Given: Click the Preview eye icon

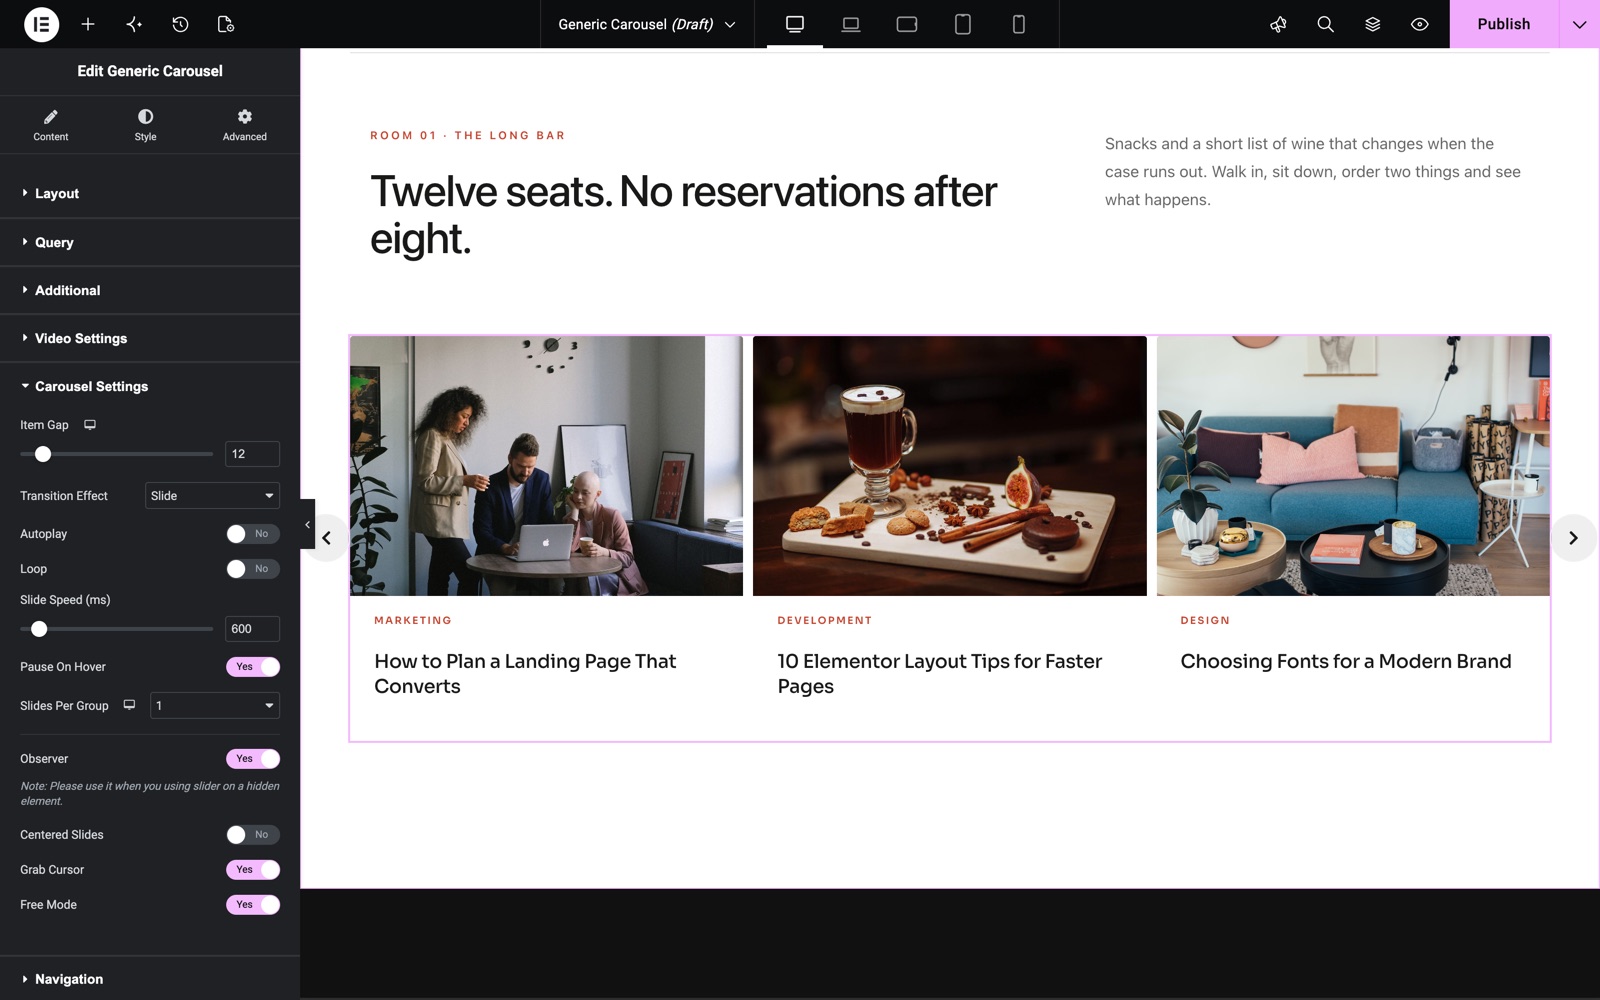Looking at the screenshot, I should pos(1419,24).
